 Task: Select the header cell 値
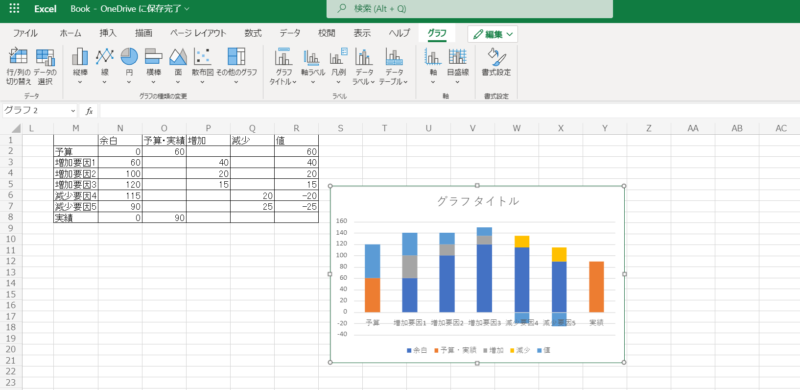coord(296,140)
